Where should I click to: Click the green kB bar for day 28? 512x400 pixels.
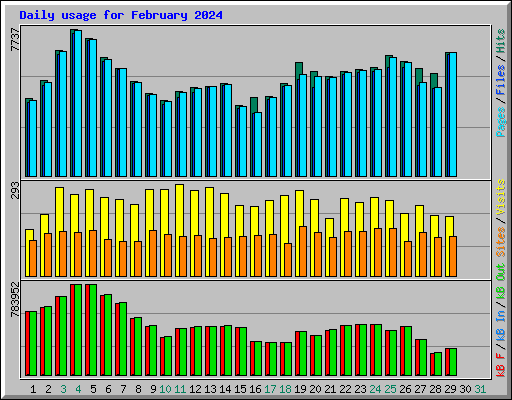pos(438,364)
